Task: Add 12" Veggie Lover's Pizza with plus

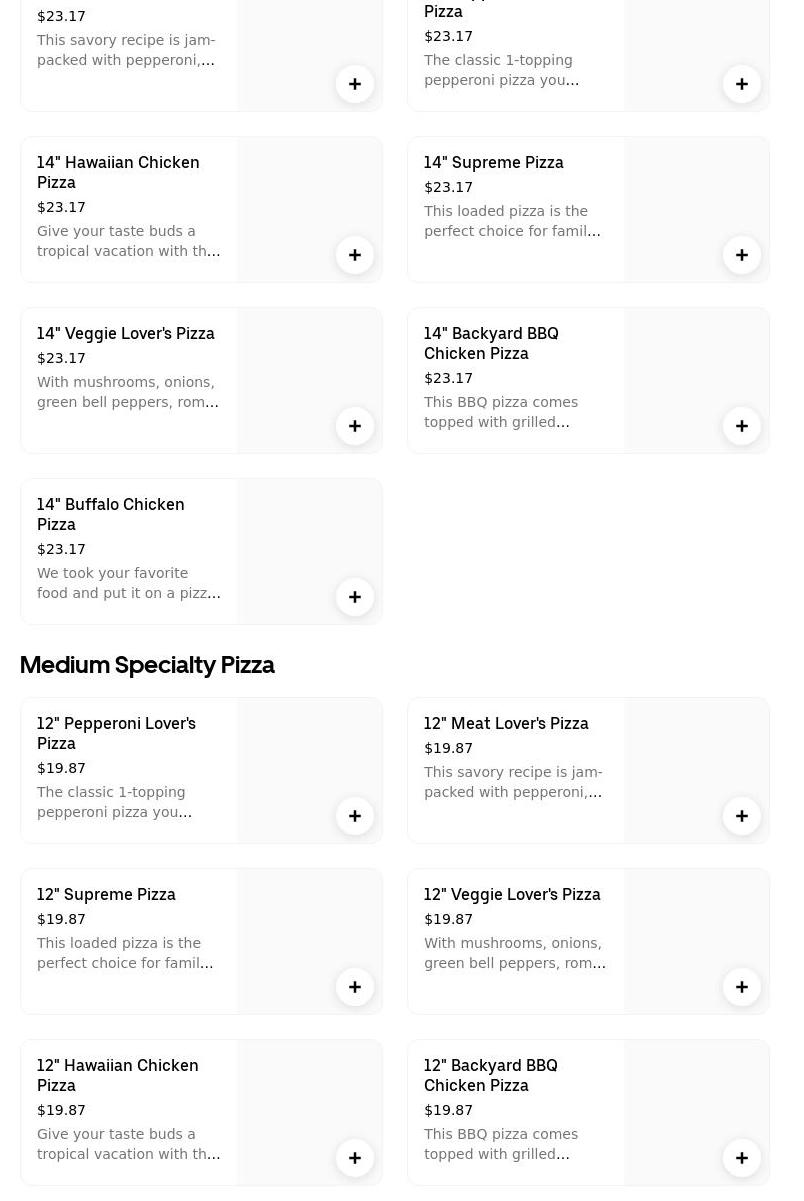Action: tap(742, 987)
